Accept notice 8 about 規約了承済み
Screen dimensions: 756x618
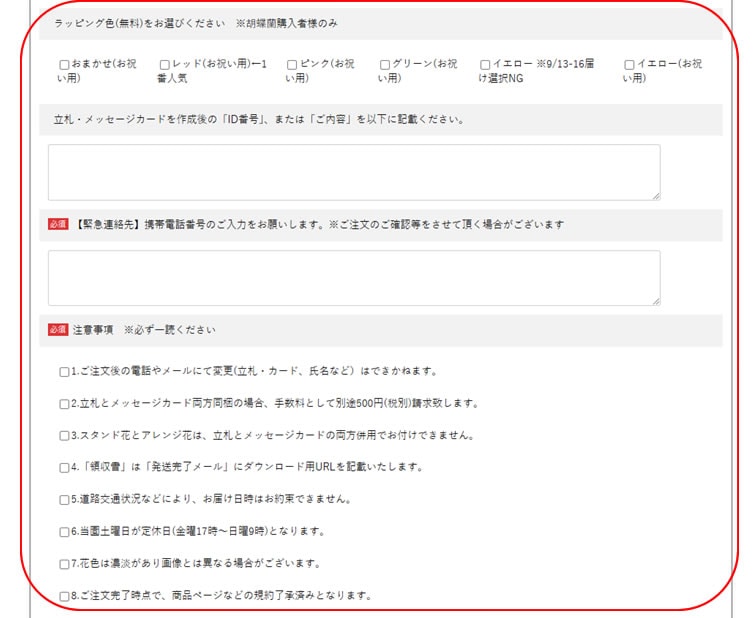pos(65,596)
